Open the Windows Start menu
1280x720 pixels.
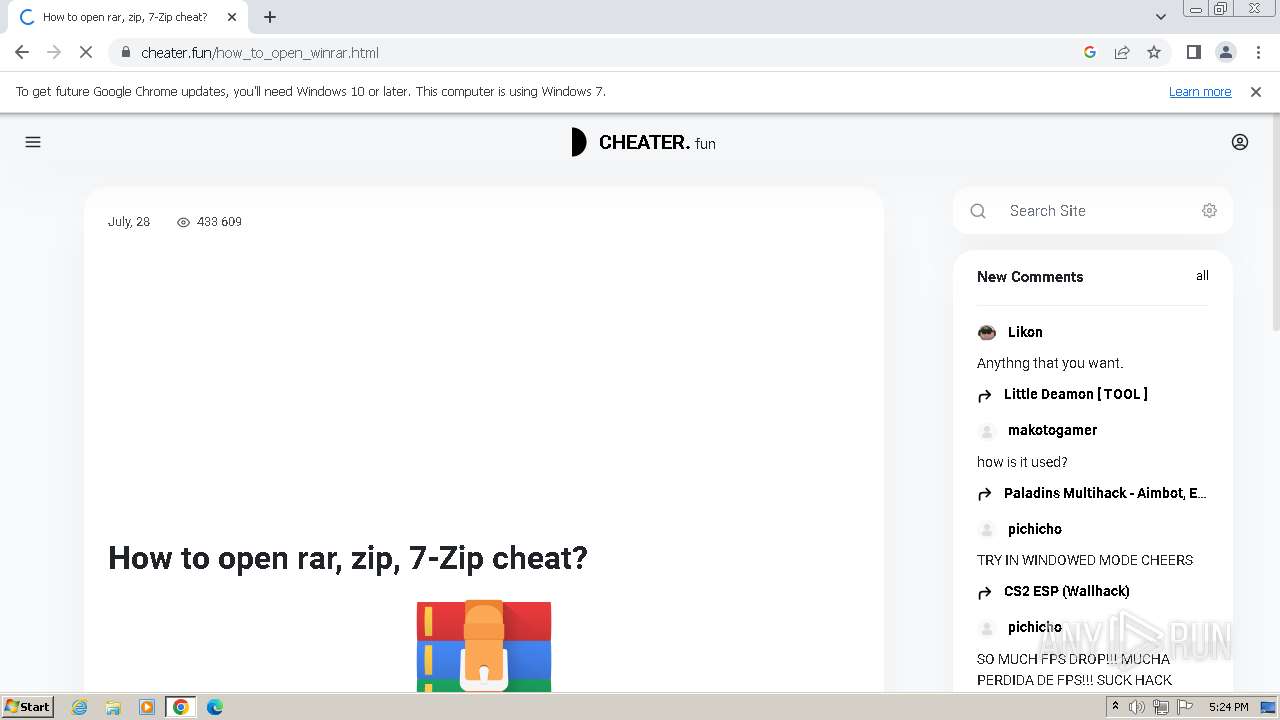[27, 706]
